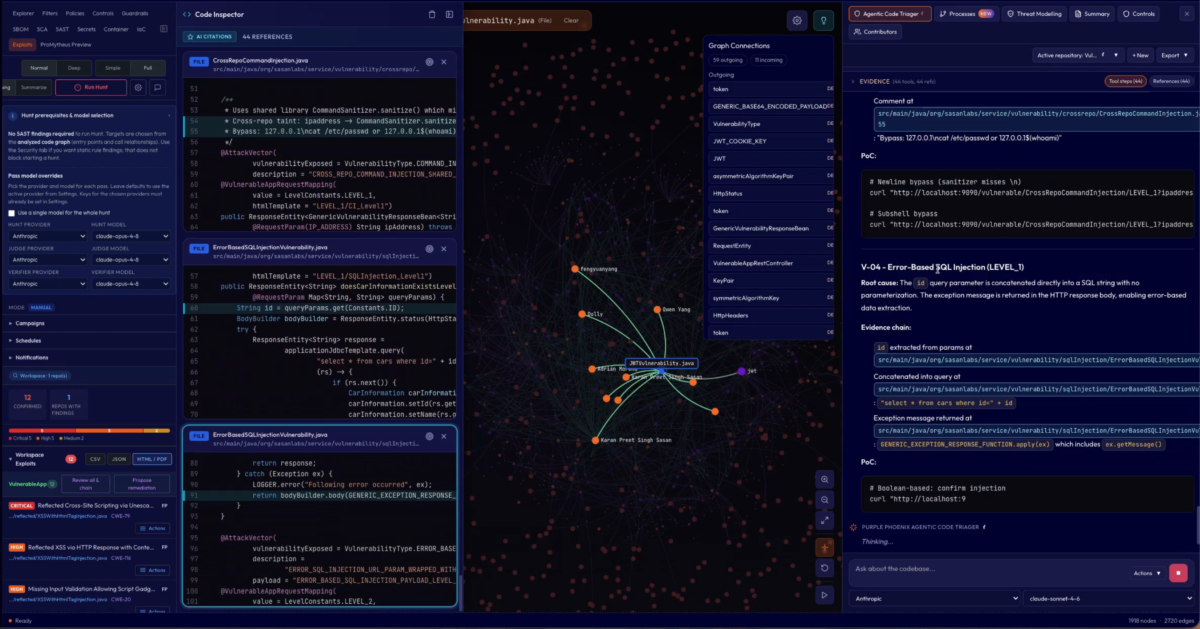Expand the Evidence section chevron
Screen dimensions: 1200x629
pyautogui.click(x=853, y=81)
